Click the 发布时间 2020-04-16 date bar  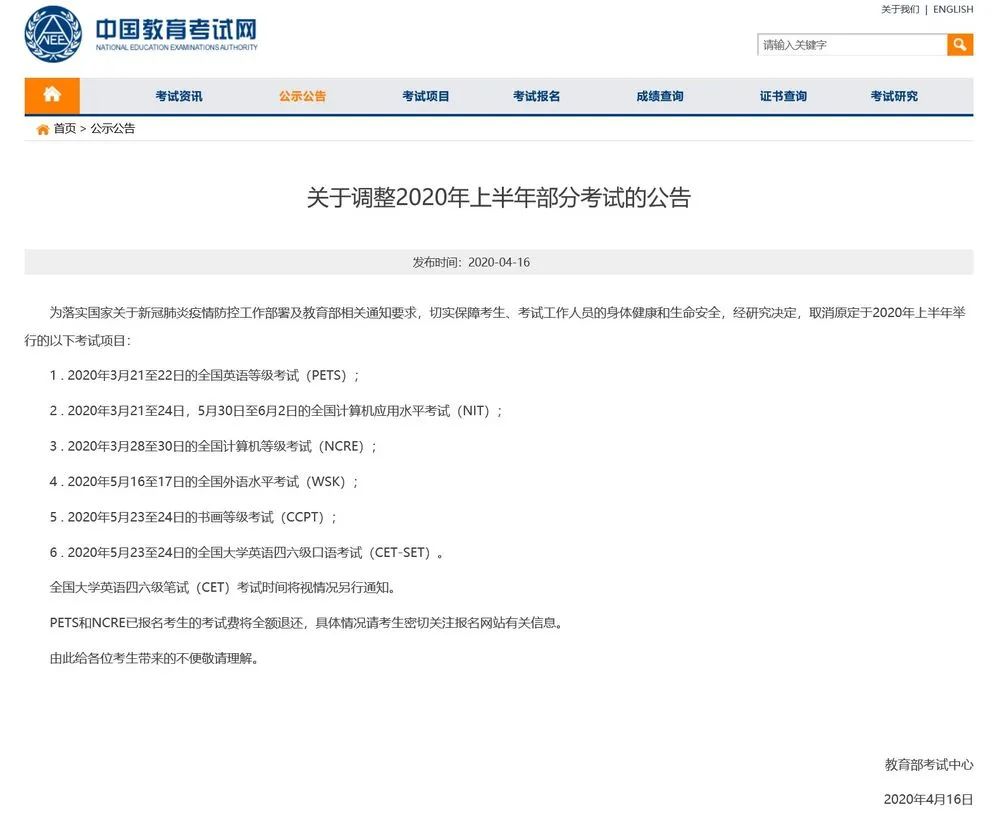coord(500,261)
